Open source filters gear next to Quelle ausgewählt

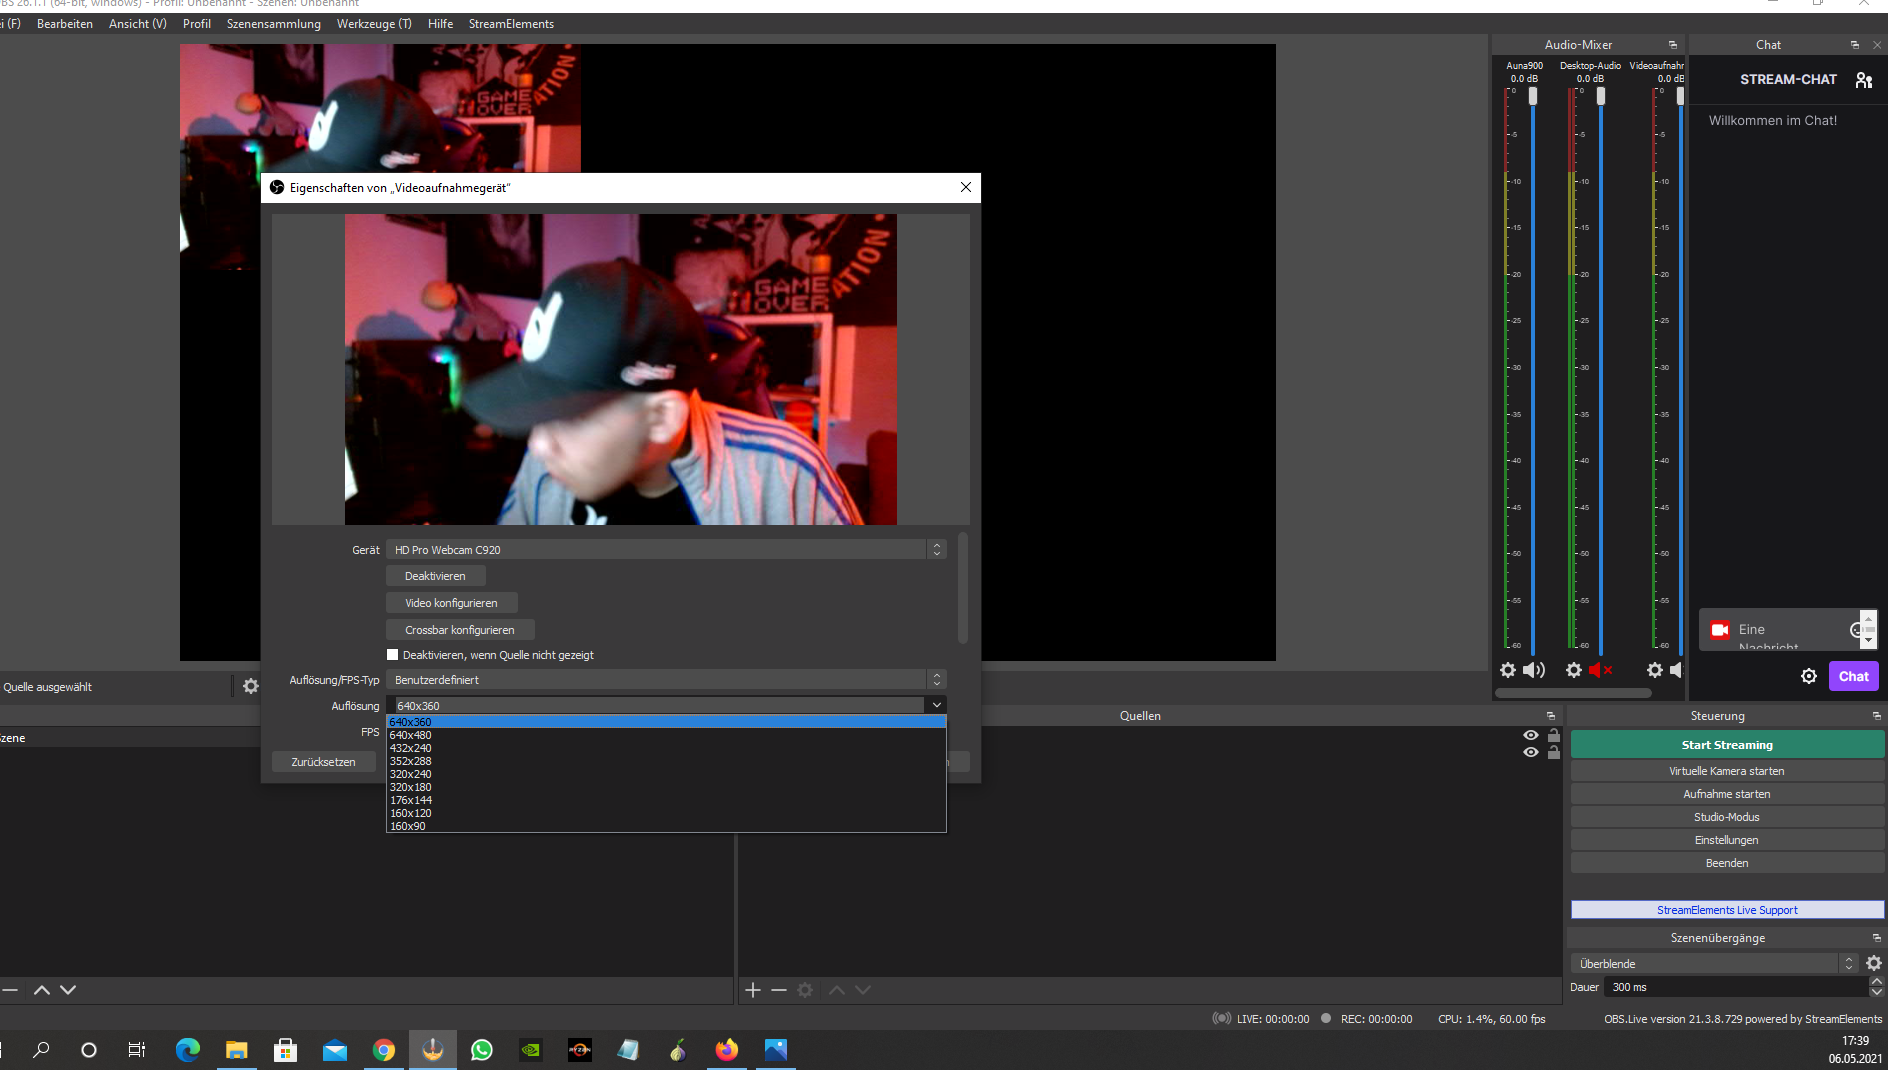point(251,686)
